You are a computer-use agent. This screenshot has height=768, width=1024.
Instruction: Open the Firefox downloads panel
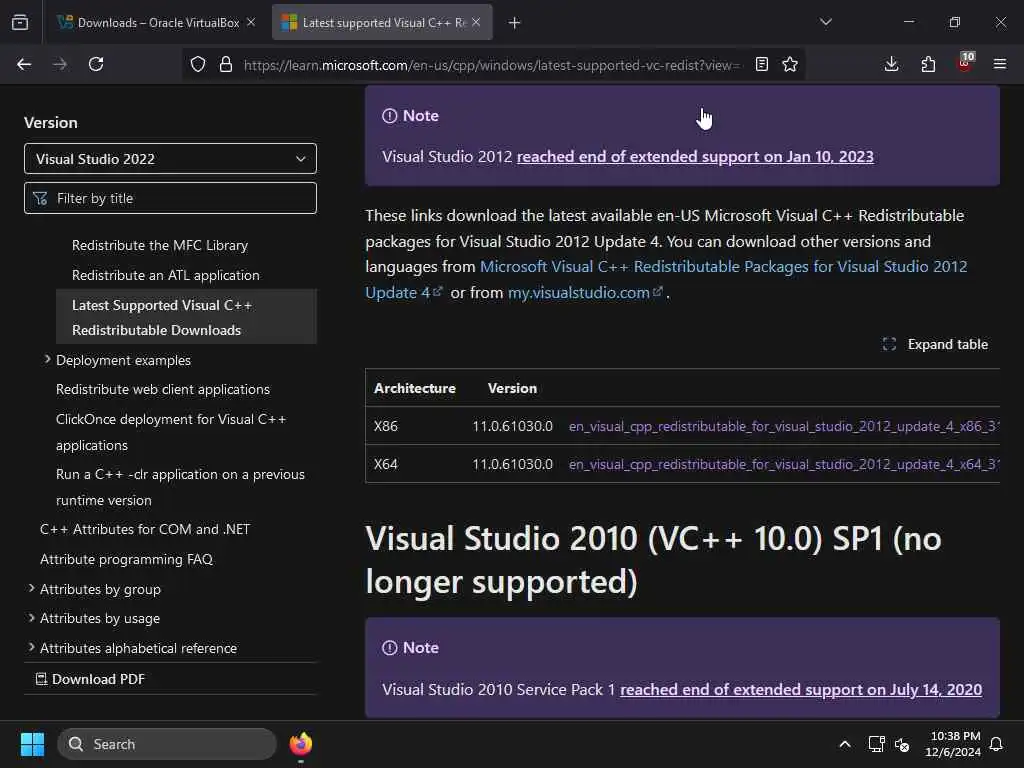(x=891, y=64)
